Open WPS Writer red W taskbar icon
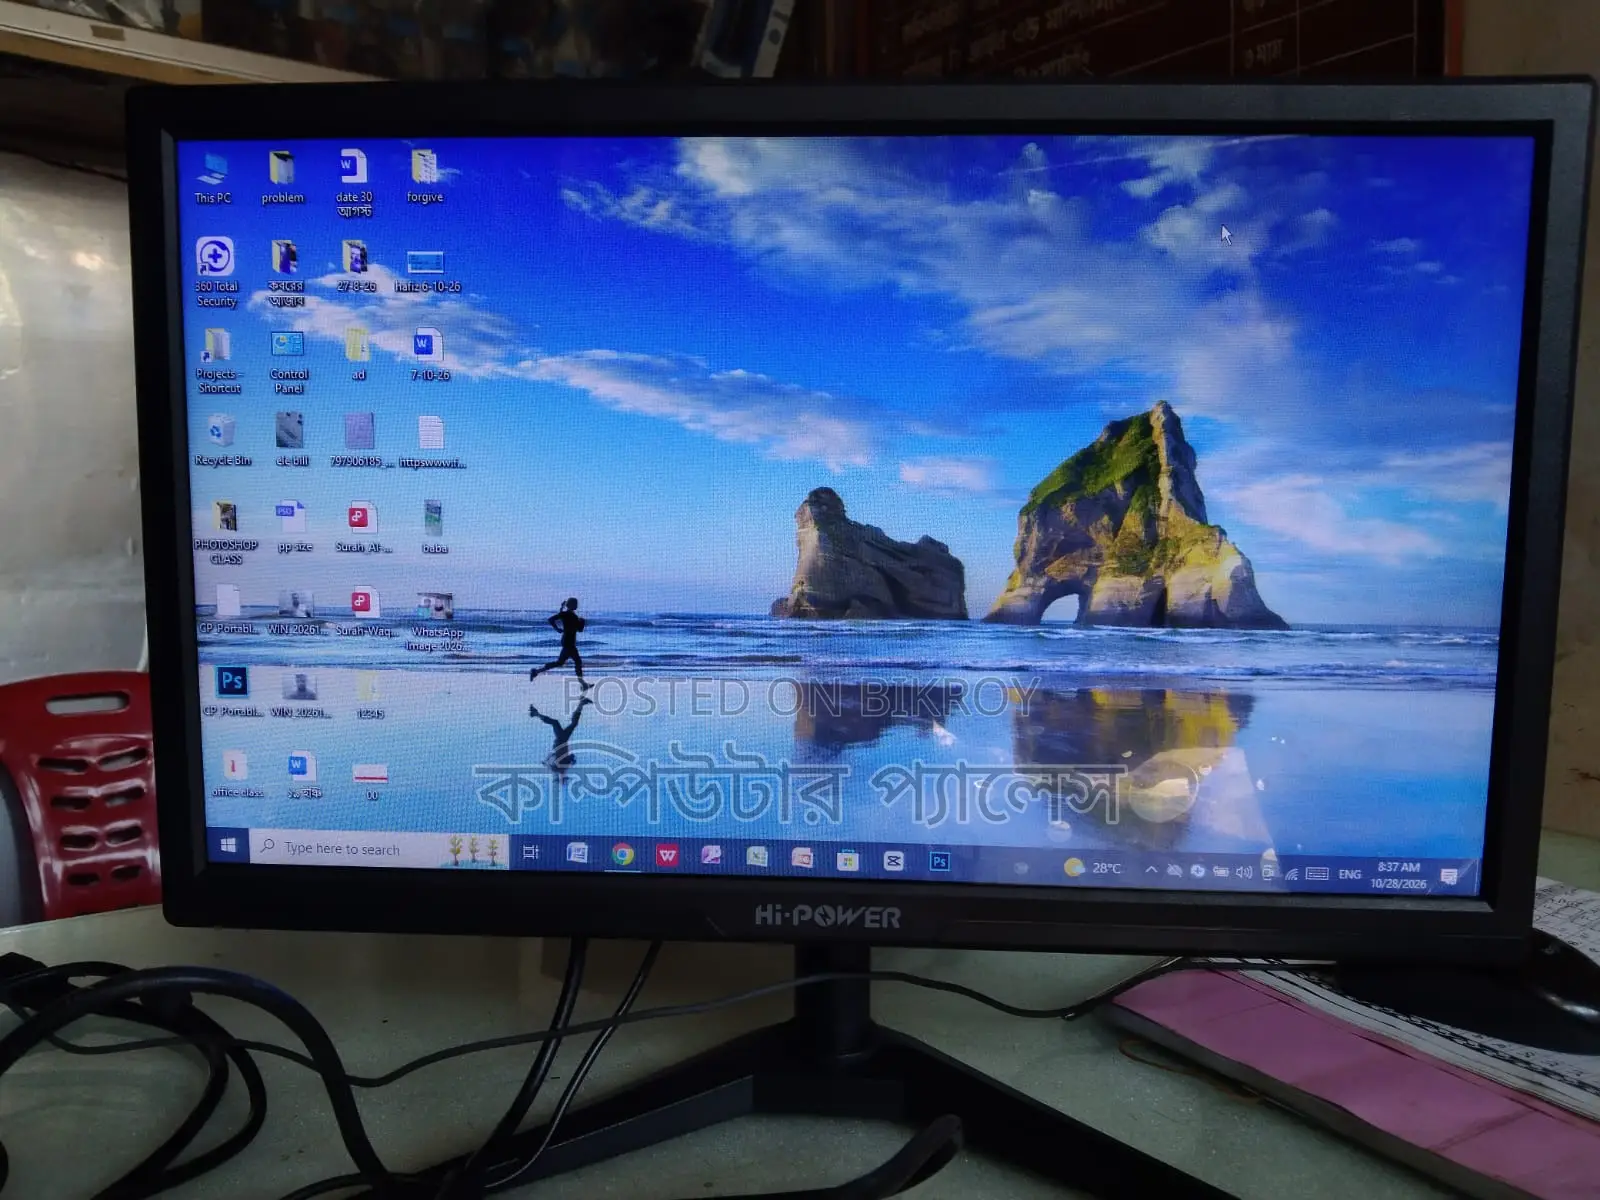The width and height of the screenshot is (1600, 1200). [667, 855]
